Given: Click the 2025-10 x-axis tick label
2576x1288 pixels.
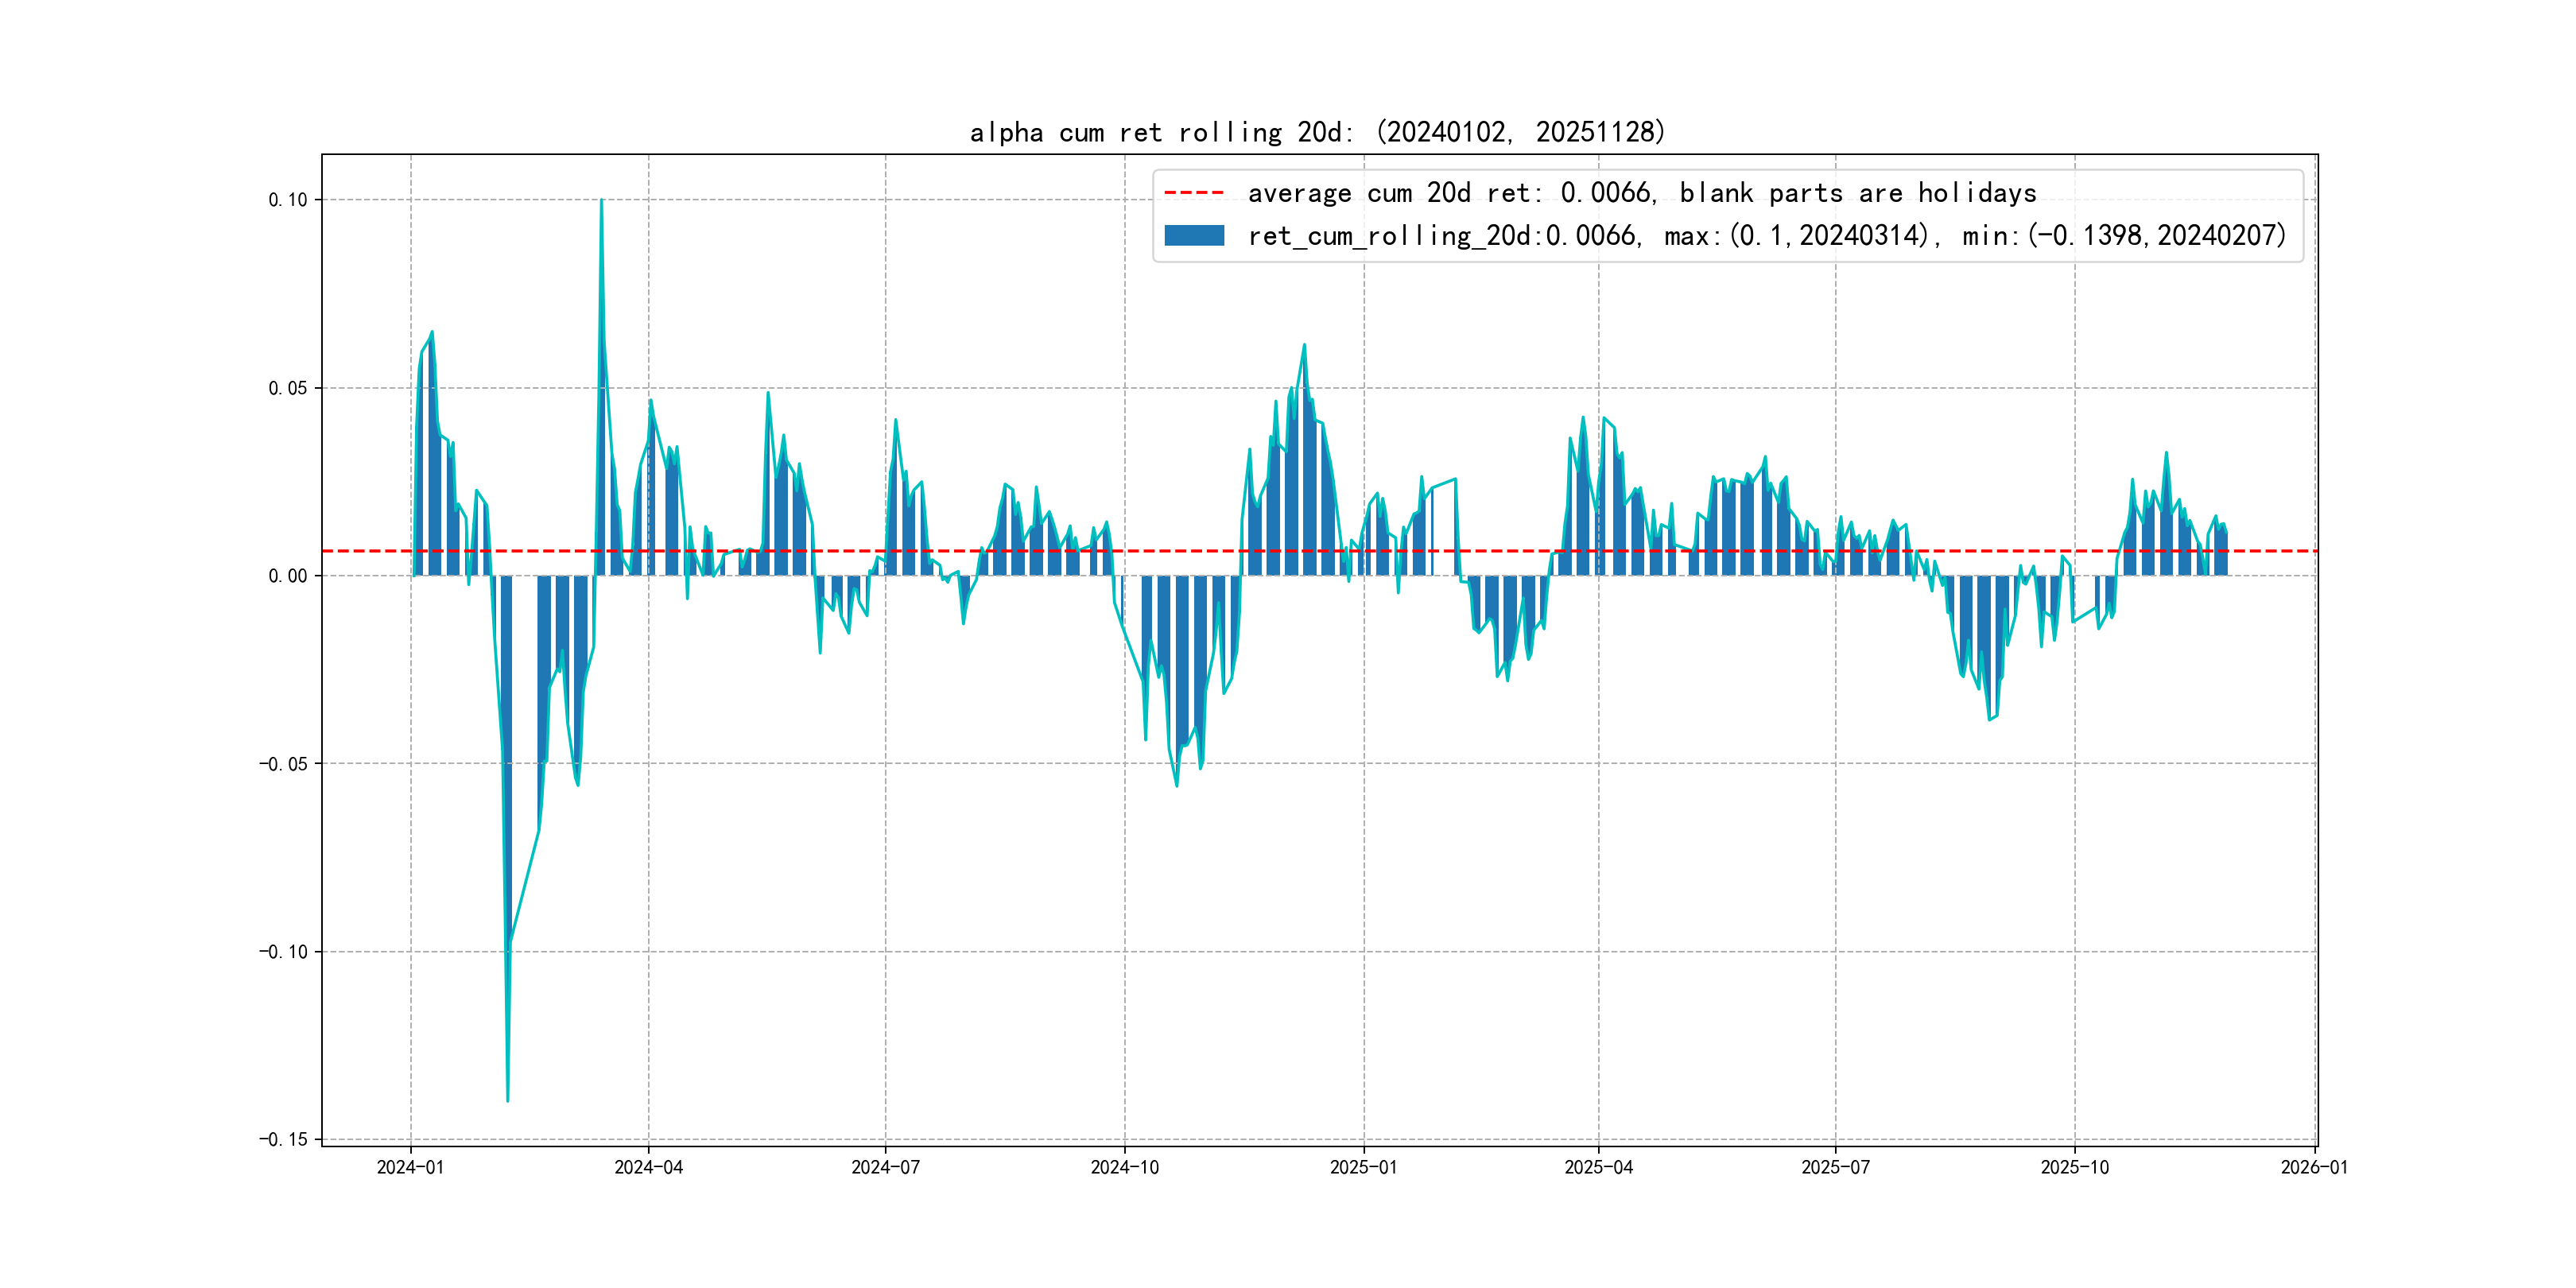Looking at the screenshot, I should click(2074, 1167).
